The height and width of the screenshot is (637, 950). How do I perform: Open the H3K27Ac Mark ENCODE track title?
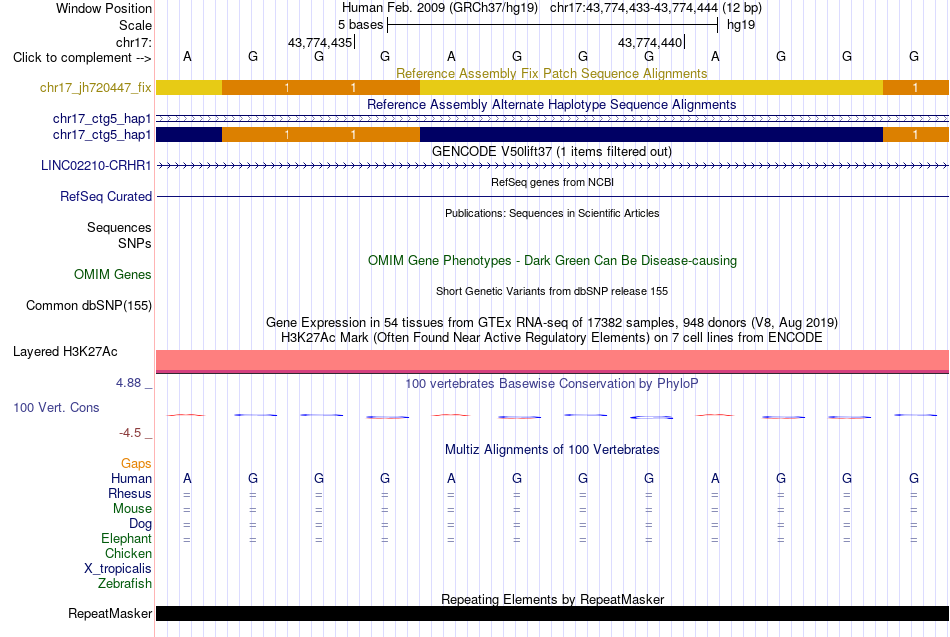coord(552,338)
